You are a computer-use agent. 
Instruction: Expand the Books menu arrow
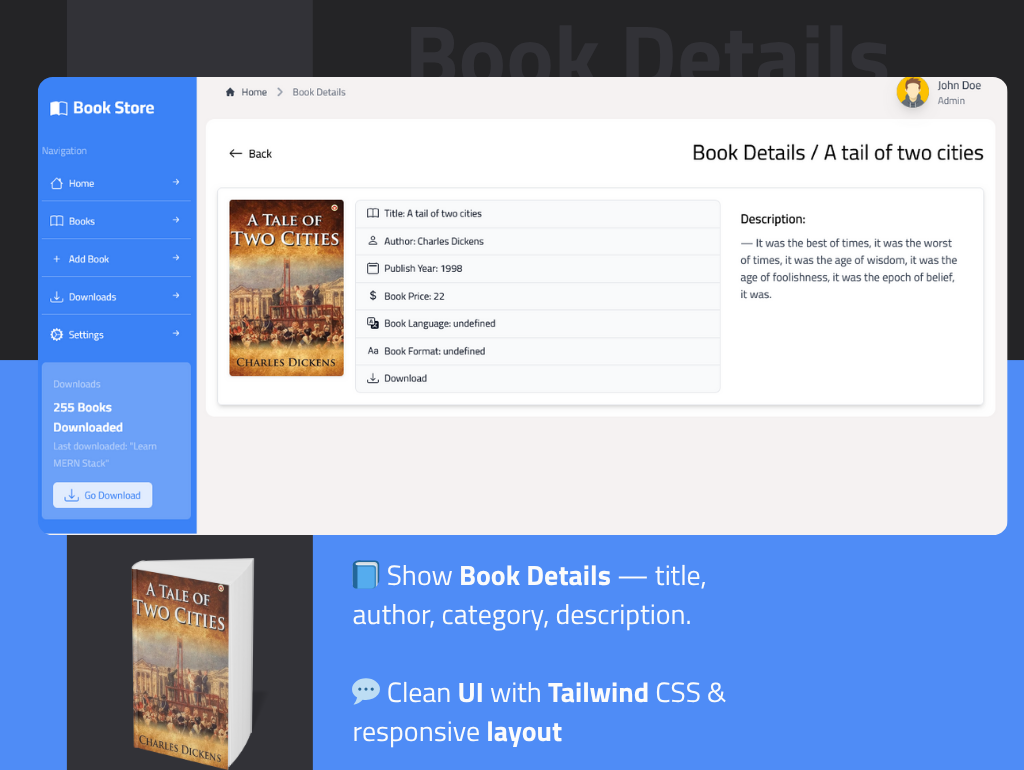point(176,220)
